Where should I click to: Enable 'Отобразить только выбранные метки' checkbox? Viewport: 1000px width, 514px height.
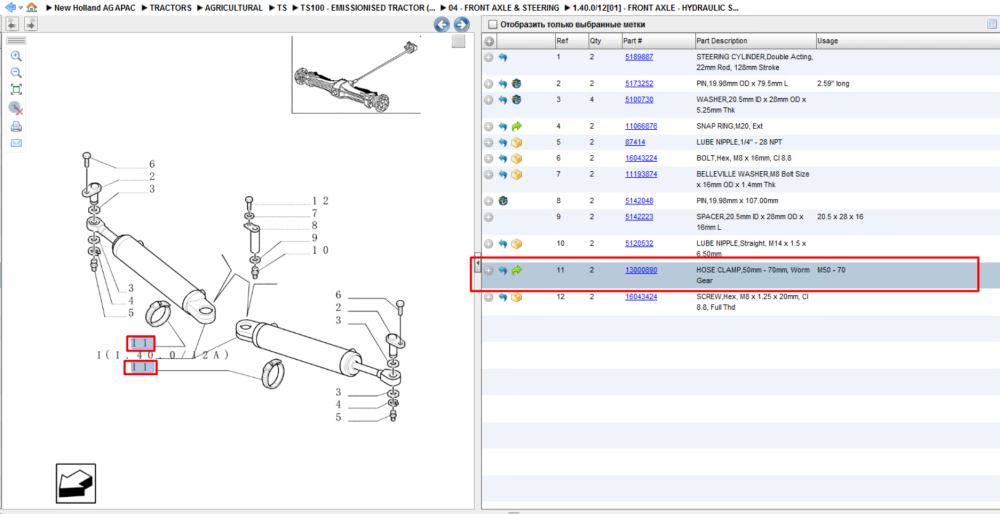(492, 24)
